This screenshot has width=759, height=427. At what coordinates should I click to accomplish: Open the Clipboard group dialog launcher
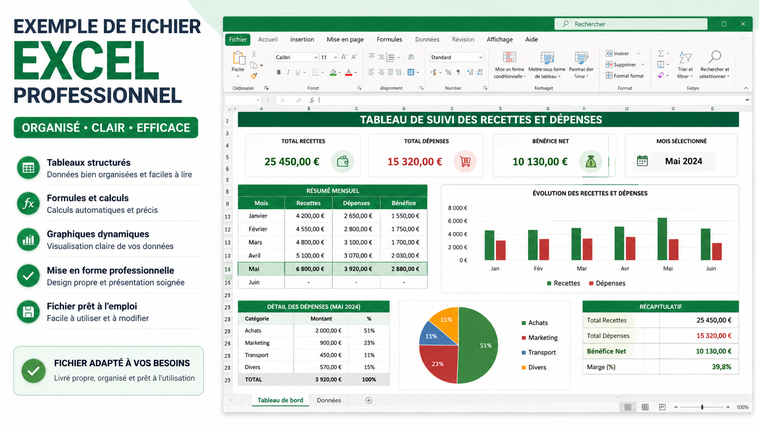[266, 88]
